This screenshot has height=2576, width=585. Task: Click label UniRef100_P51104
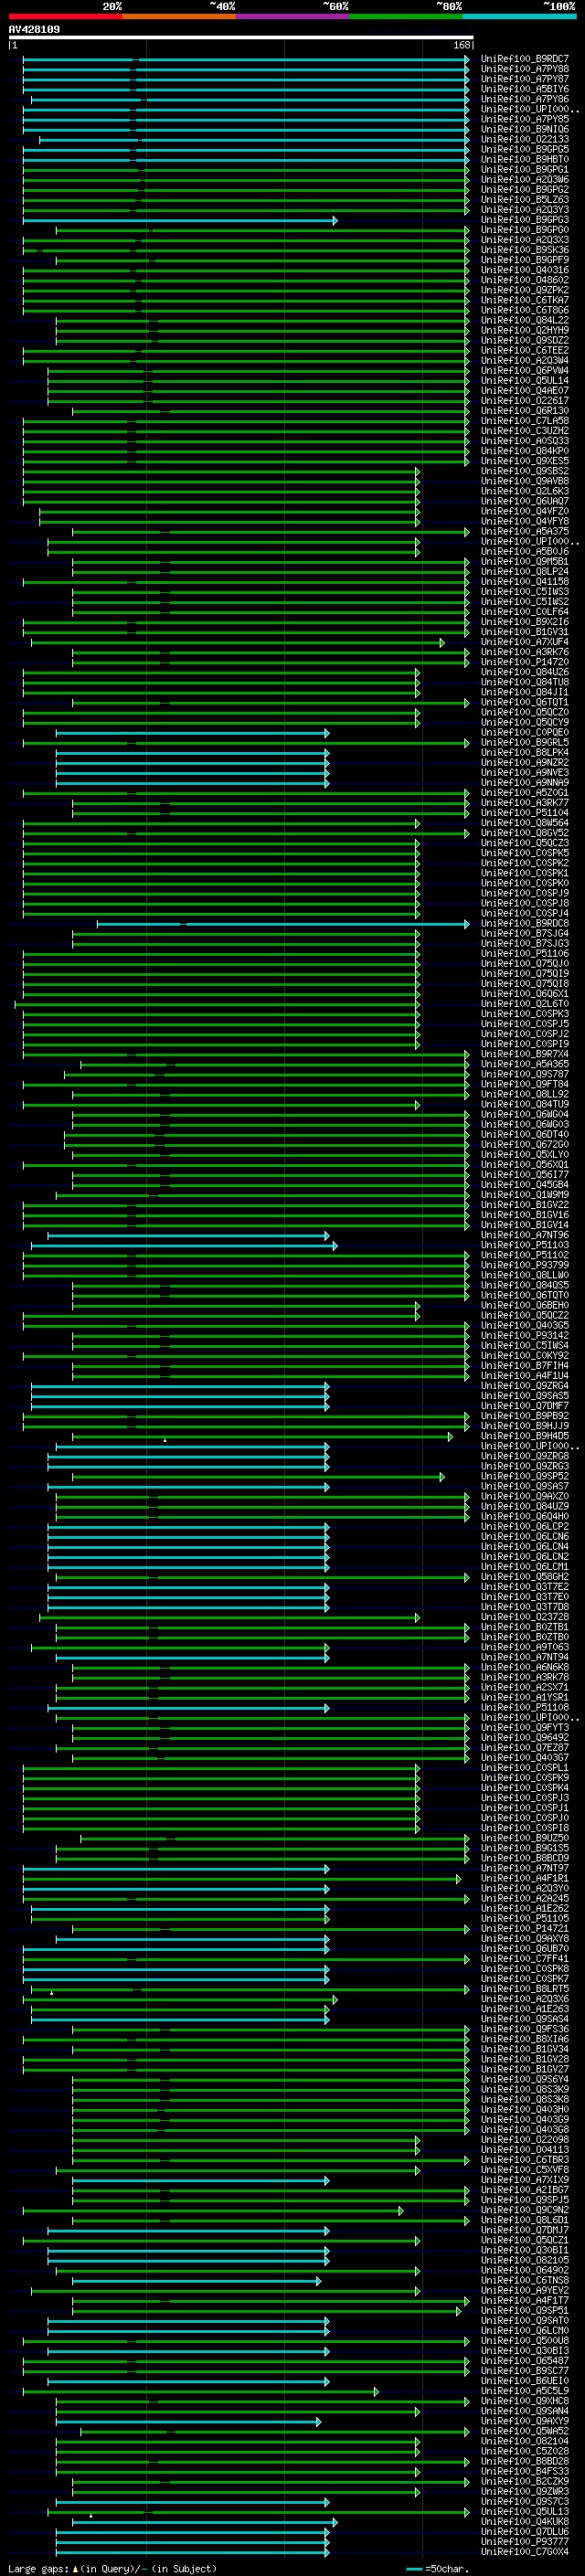click(x=525, y=813)
